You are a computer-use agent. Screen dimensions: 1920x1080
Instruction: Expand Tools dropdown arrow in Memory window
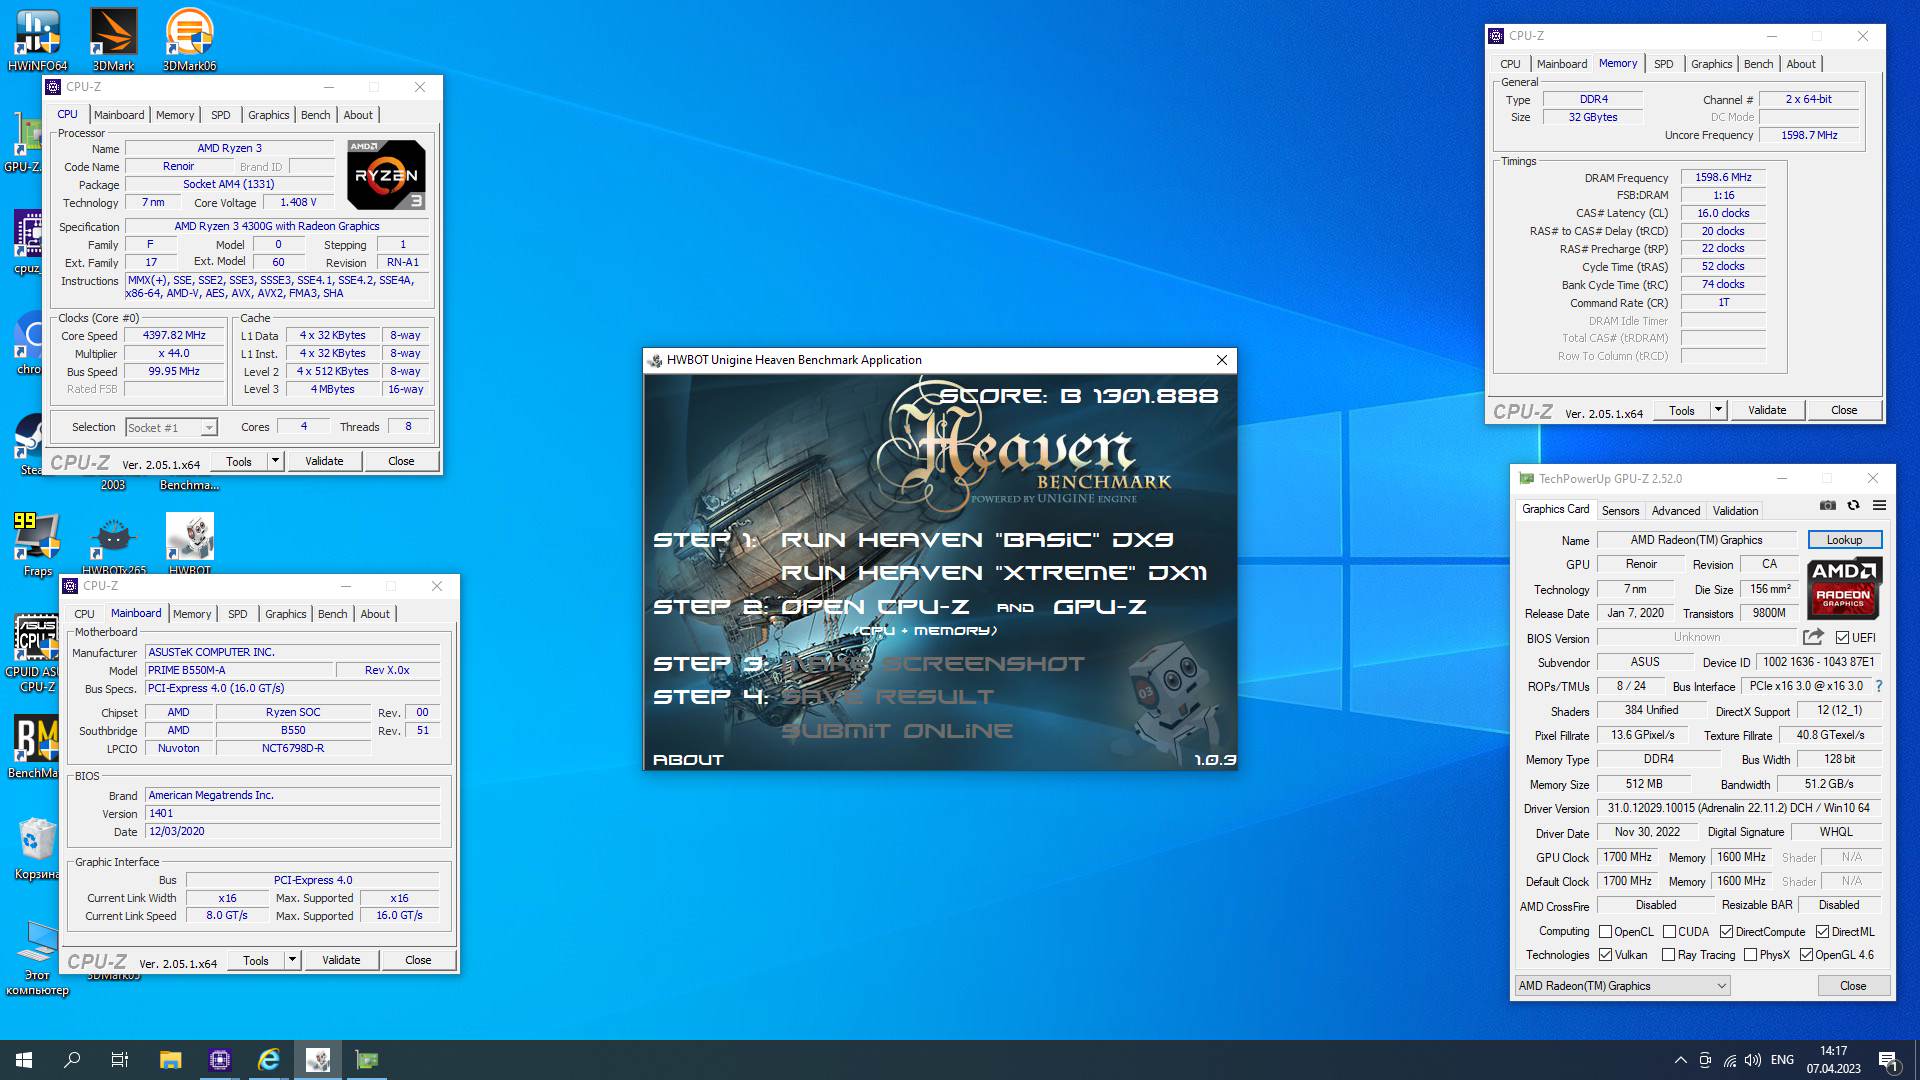pos(1718,410)
